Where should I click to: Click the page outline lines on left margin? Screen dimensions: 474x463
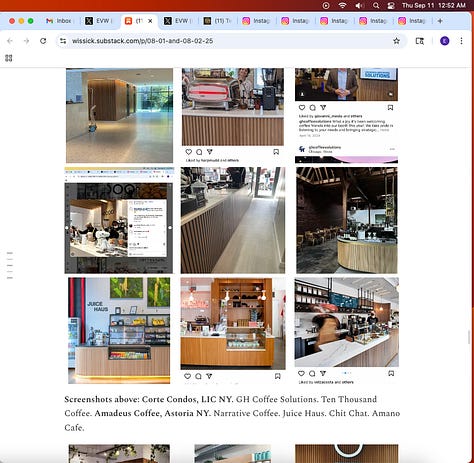pos(10,265)
